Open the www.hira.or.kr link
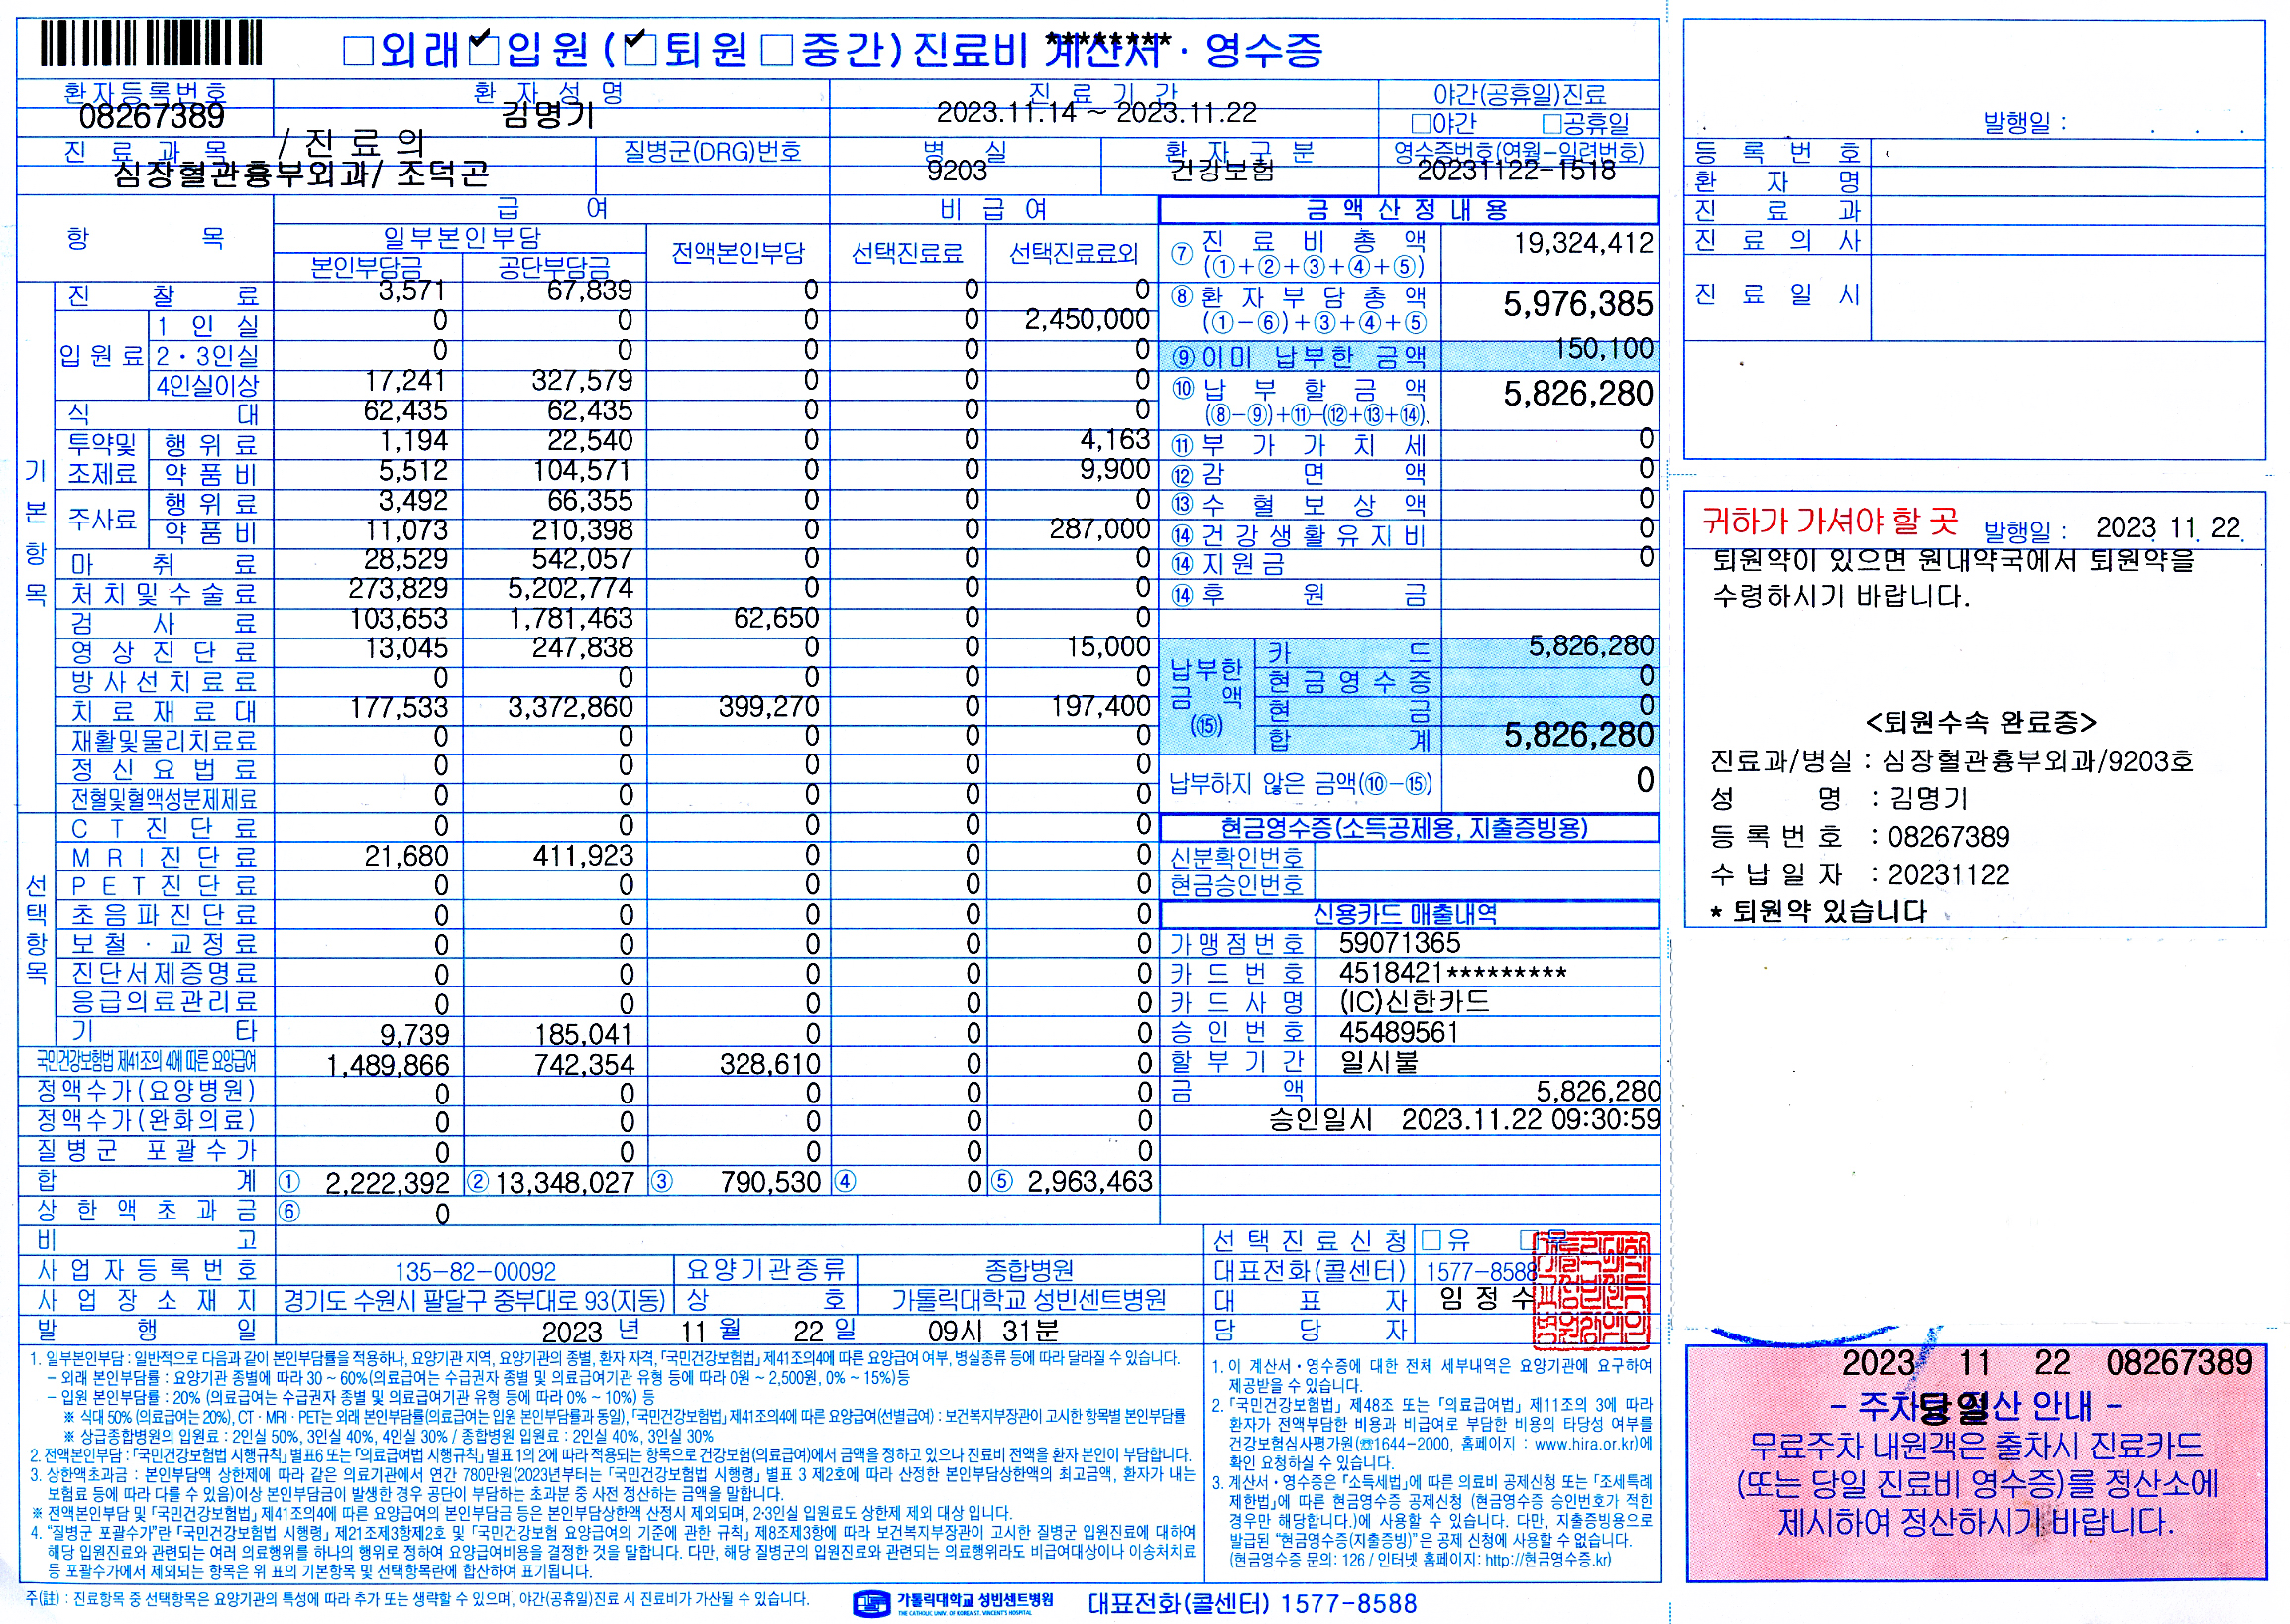 tap(1583, 1444)
